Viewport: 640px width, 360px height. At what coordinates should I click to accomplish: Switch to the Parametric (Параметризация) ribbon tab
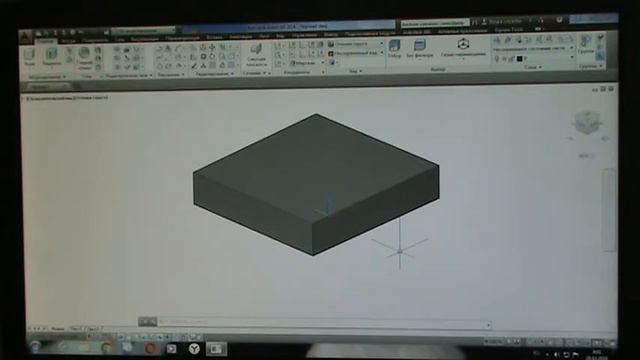point(182,38)
